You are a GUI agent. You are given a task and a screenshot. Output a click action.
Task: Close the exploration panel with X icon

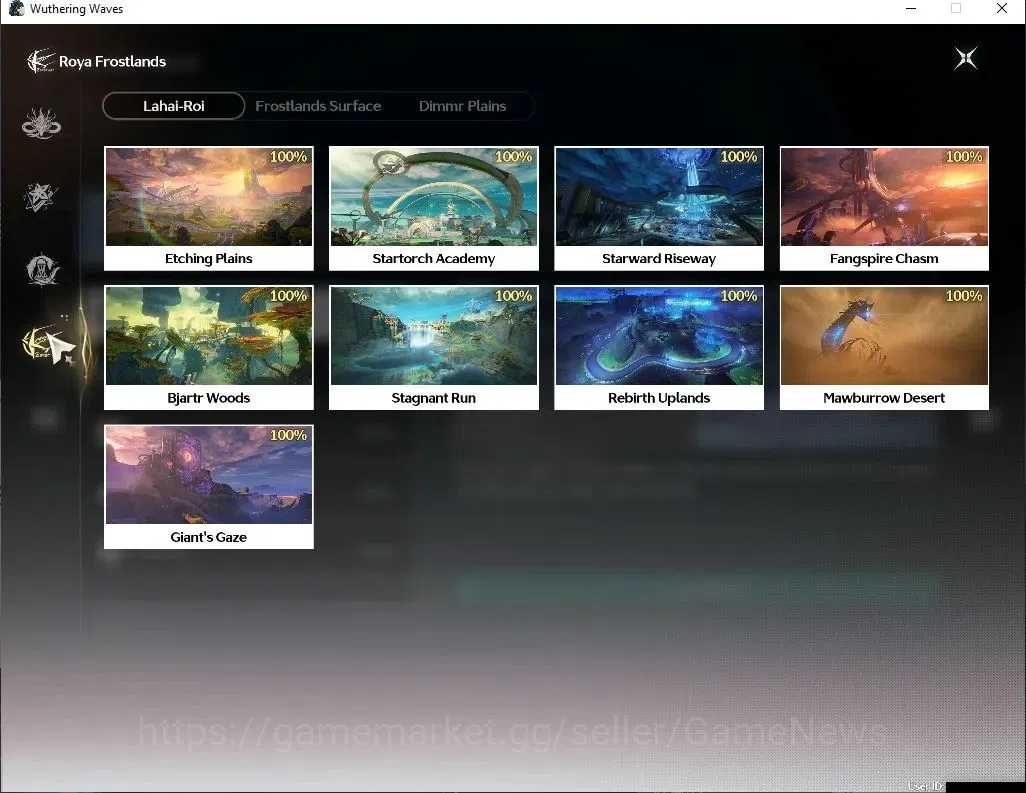point(966,58)
